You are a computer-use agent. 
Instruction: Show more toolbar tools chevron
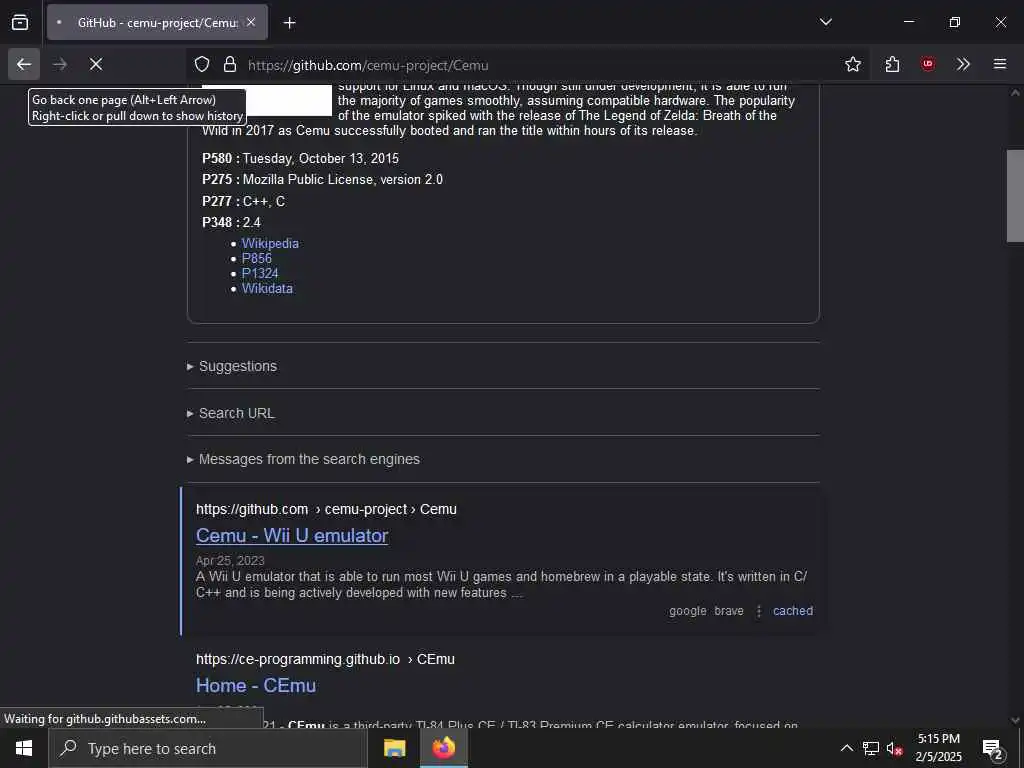(963, 64)
